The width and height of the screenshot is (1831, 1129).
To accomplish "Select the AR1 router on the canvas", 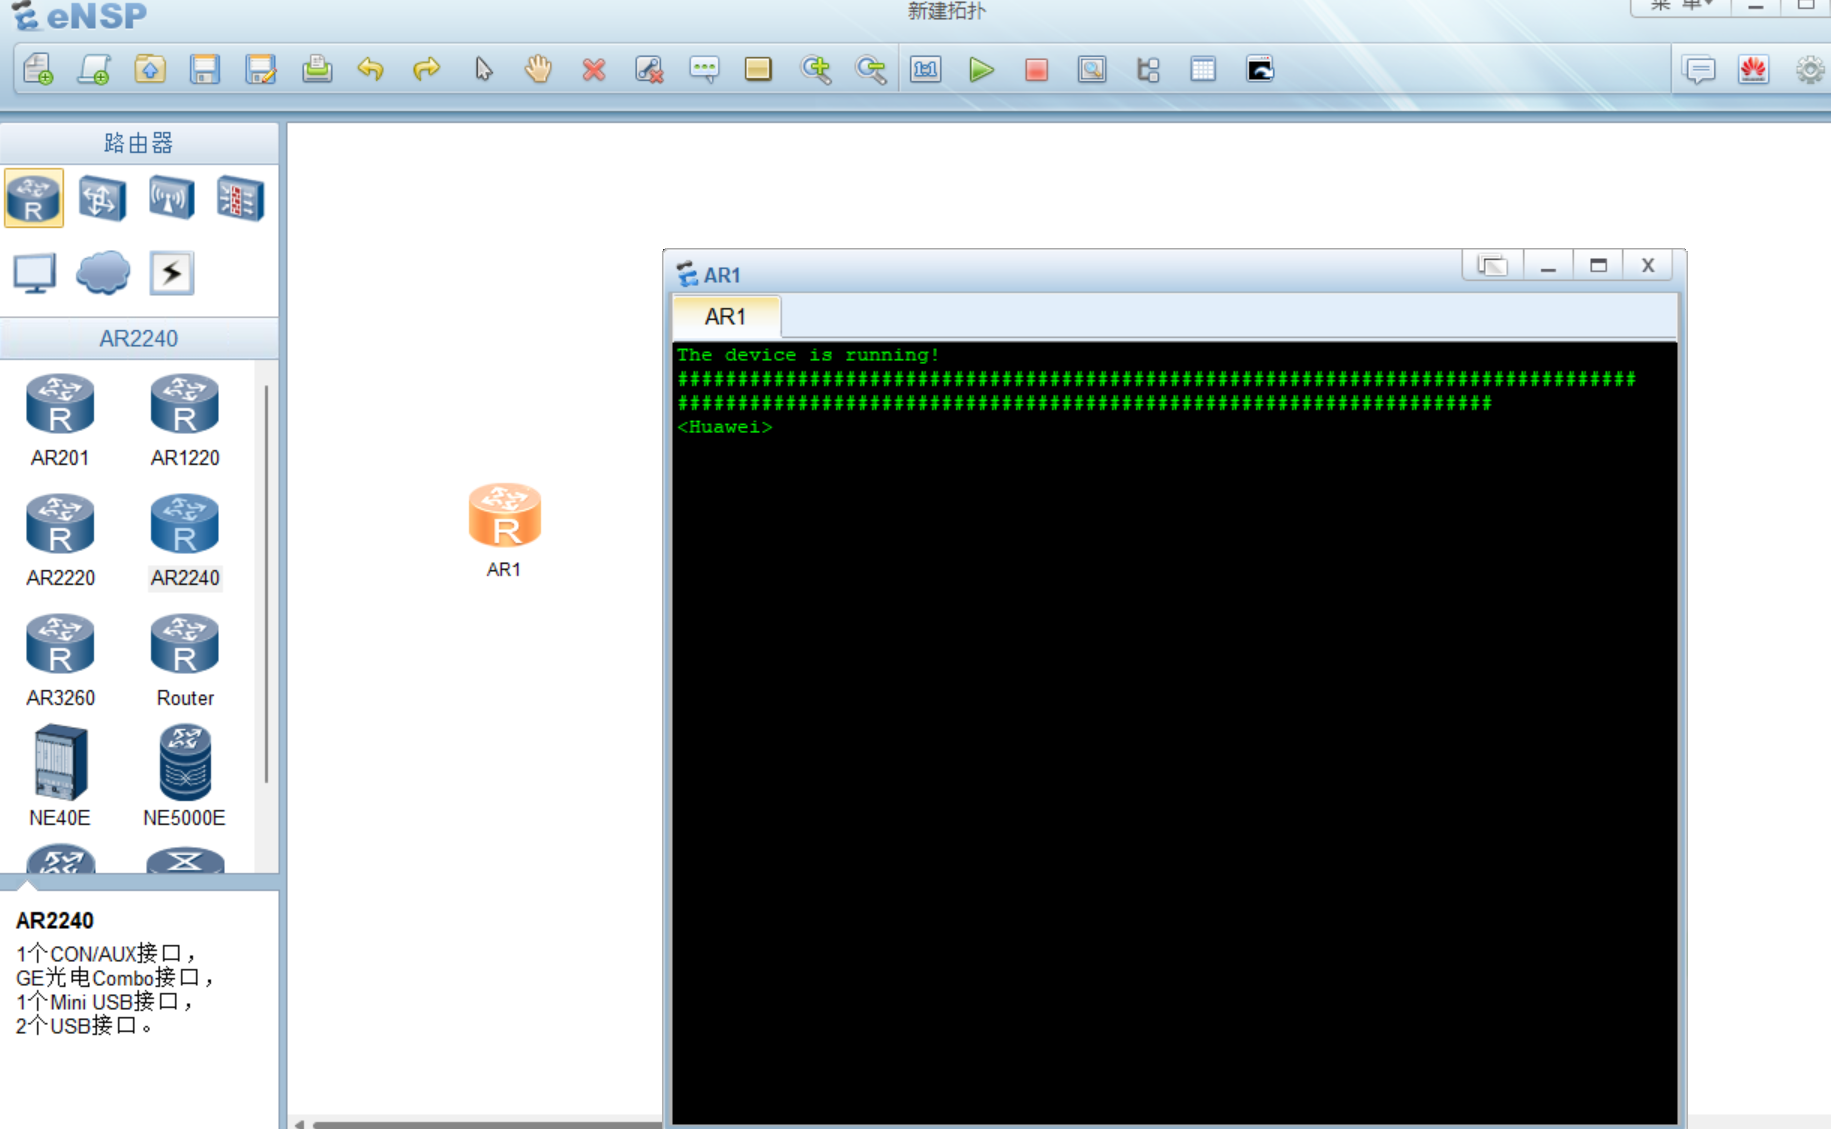I will 505,516.
